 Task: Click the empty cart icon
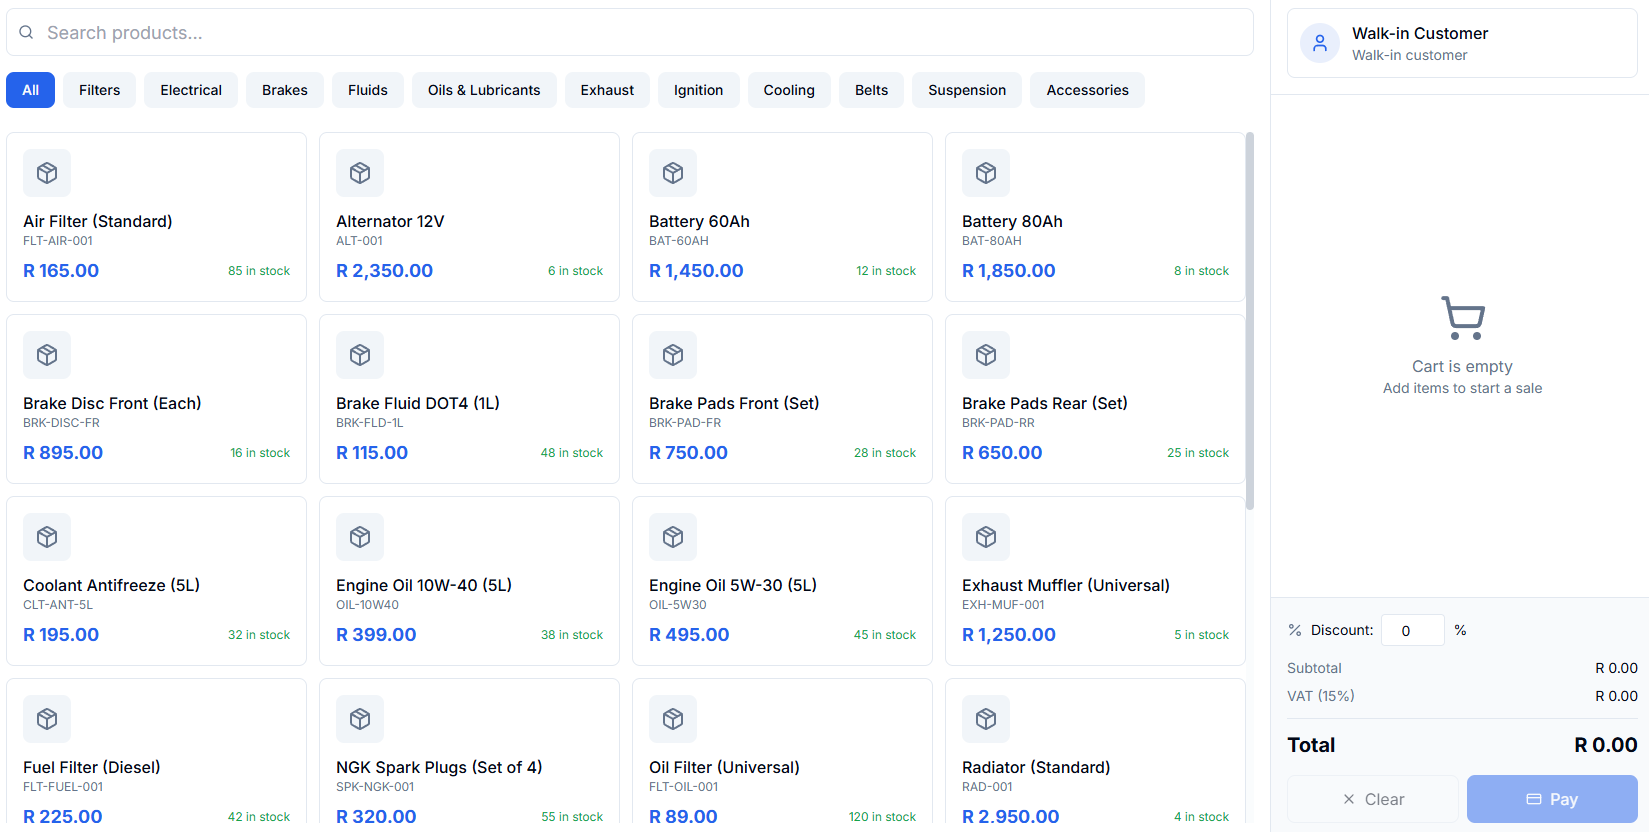1463,318
